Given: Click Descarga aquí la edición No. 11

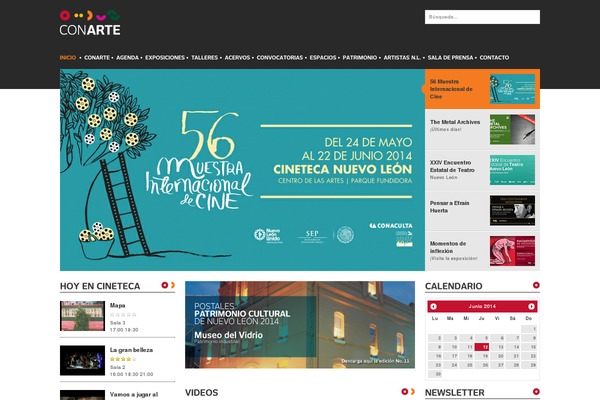Looking at the screenshot, I should click(x=375, y=361).
